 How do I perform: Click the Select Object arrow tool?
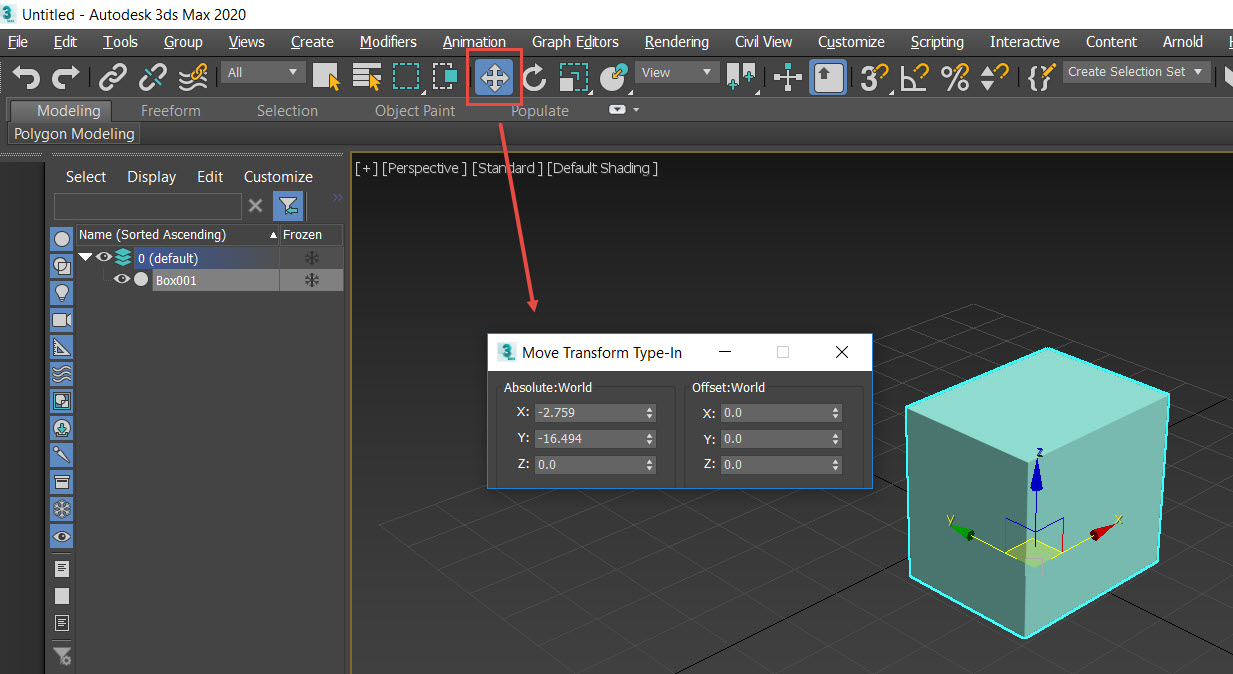(325, 77)
